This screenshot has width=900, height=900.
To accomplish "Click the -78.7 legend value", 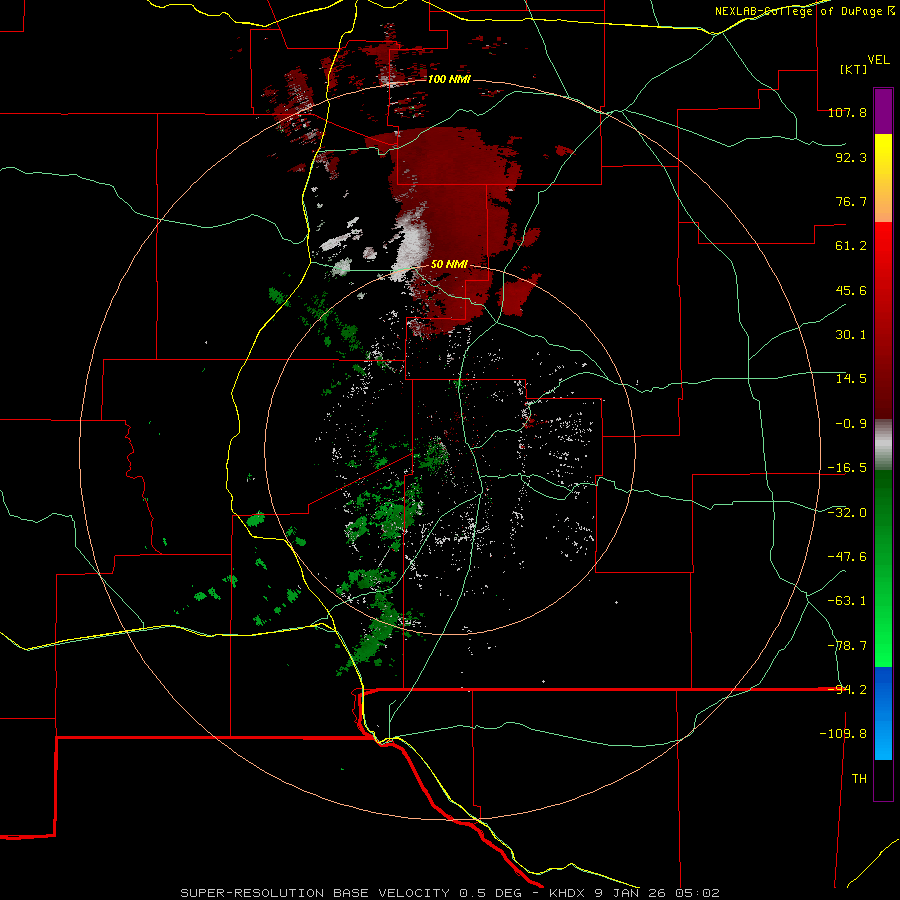I will [x=847, y=646].
